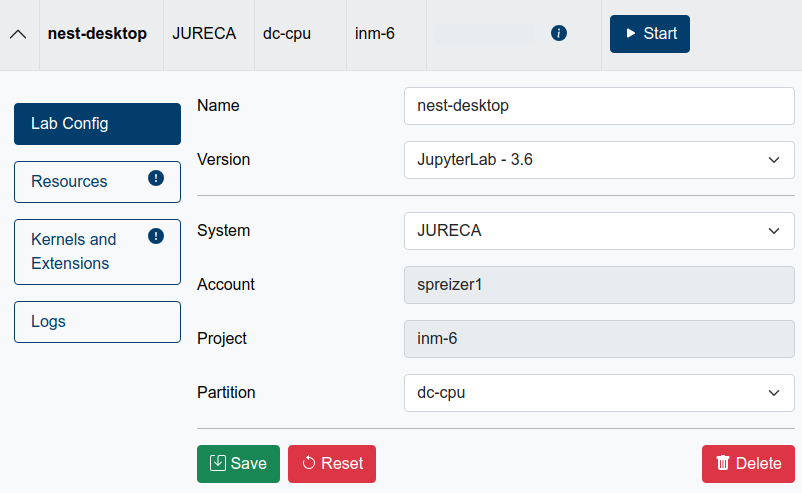The image size is (802, 493).
Task: Open the System dropdown showing JURECA
Action: [599, 231]
